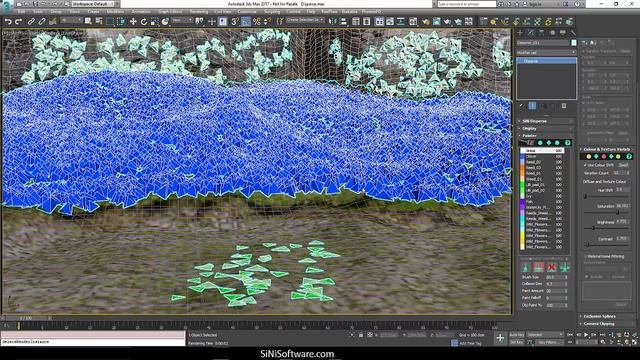Screen dimensions: 640x360
Task: Click Configure Modifier Sets icon under stack
Action: point(564,106)
